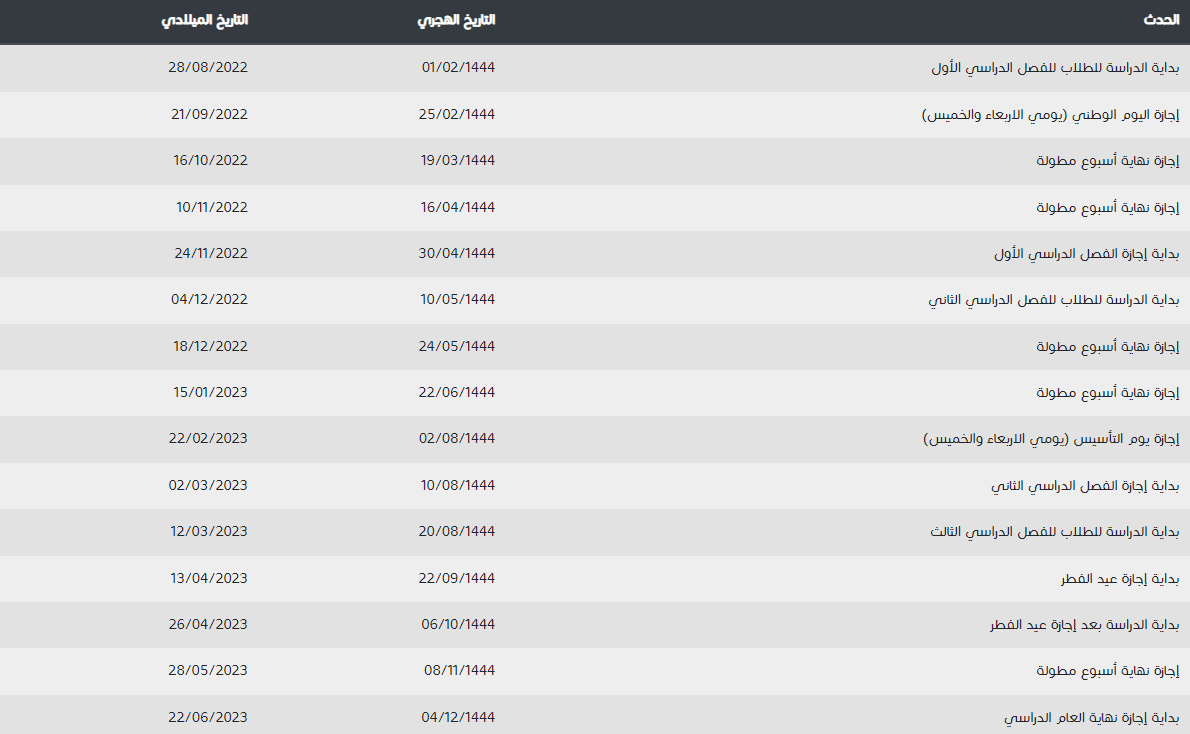1190x734 pixels.
Task: Click the التاريخ الهجري column header
Action: pos(456,20)
